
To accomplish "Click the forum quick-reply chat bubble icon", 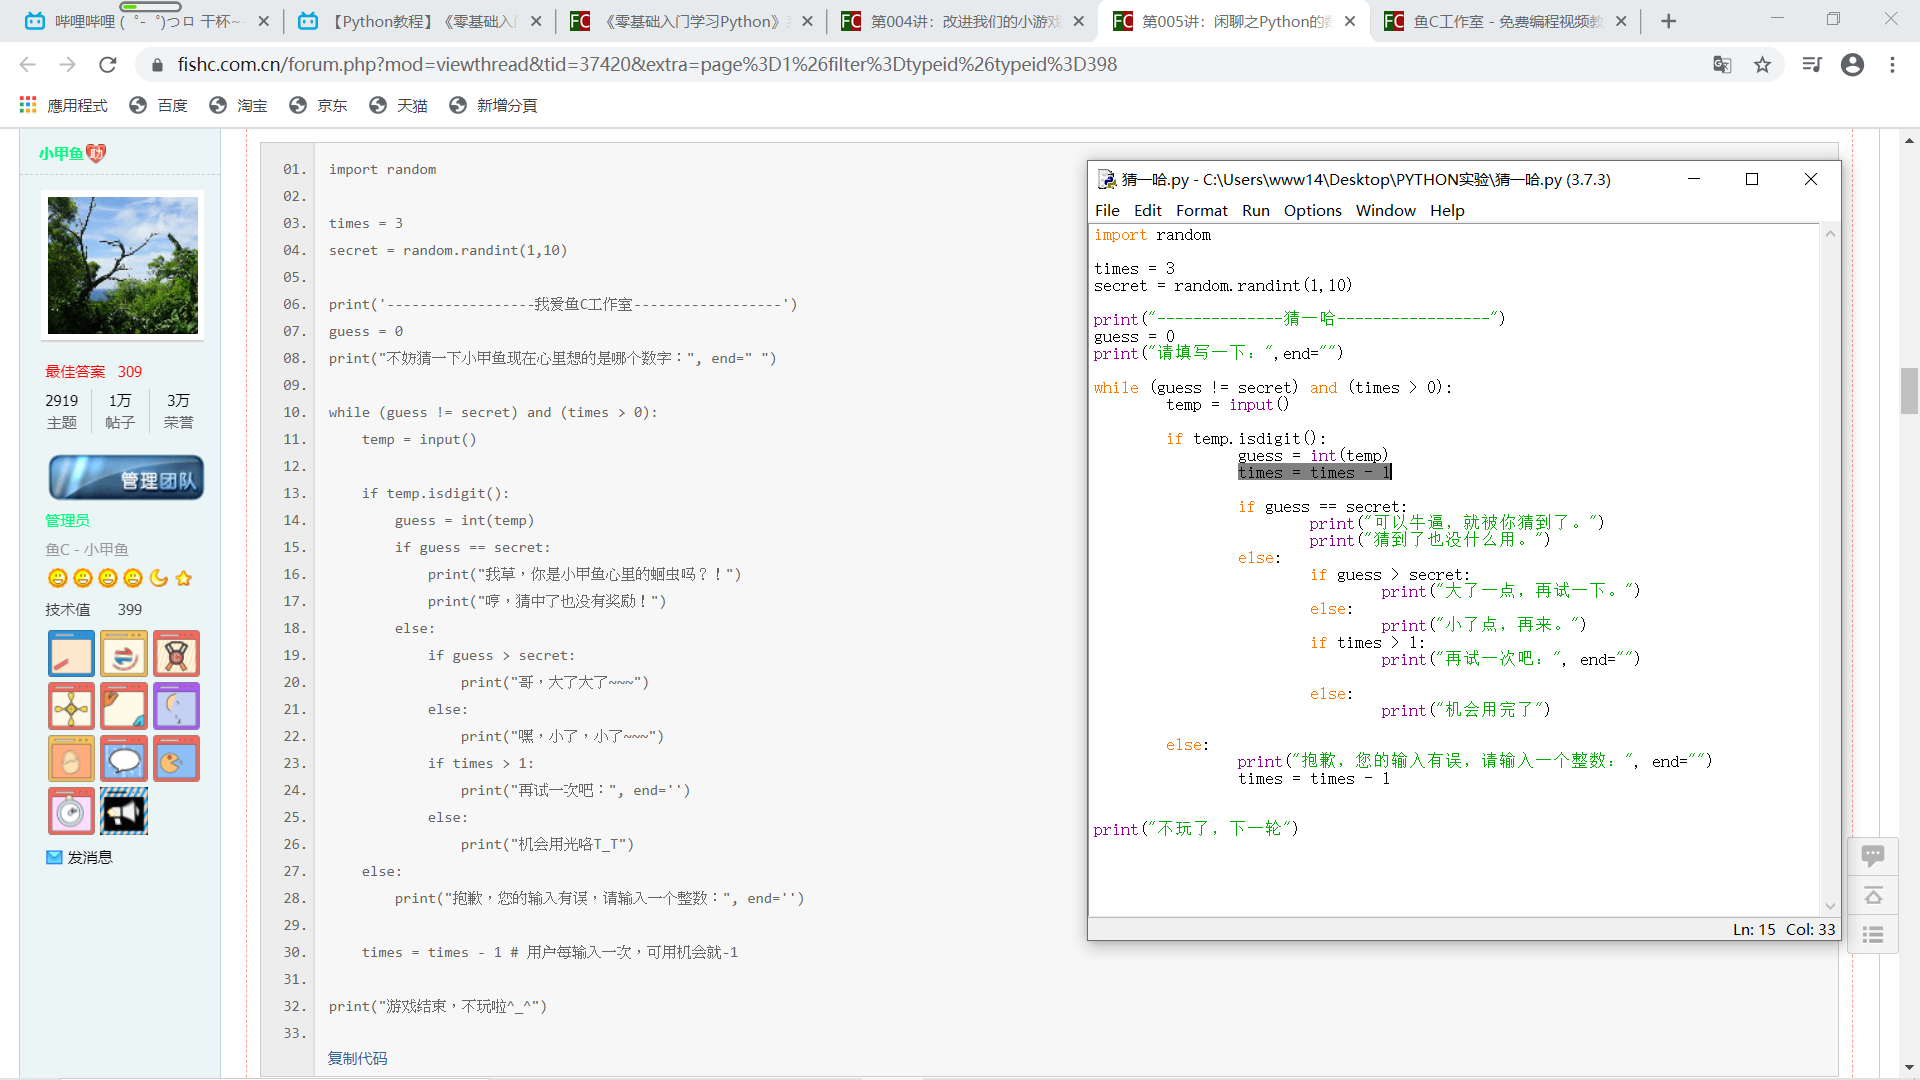I will coord(1872,856).
